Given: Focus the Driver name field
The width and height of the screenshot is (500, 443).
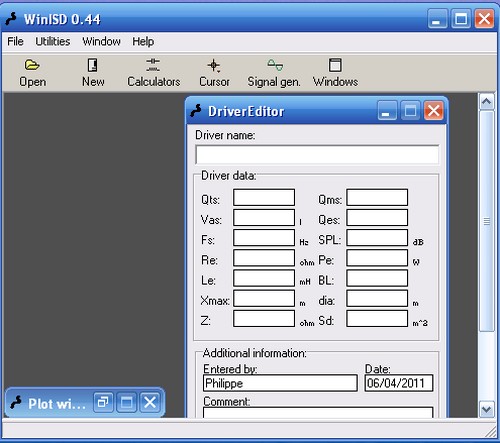Looking at the screenshot, I should click(x=317, y=154).
